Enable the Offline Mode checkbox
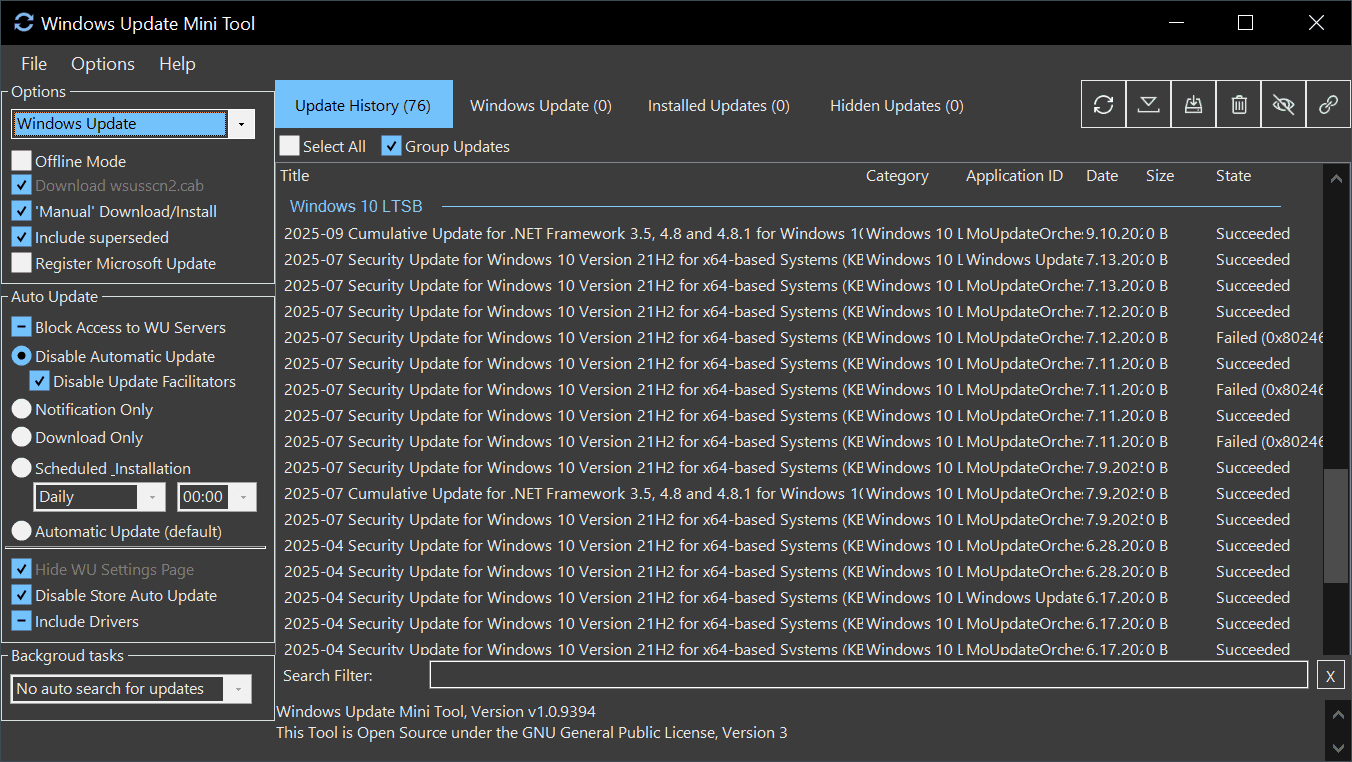The width and height of the screenshot is (1352, 762). click(x=21, y=161)
